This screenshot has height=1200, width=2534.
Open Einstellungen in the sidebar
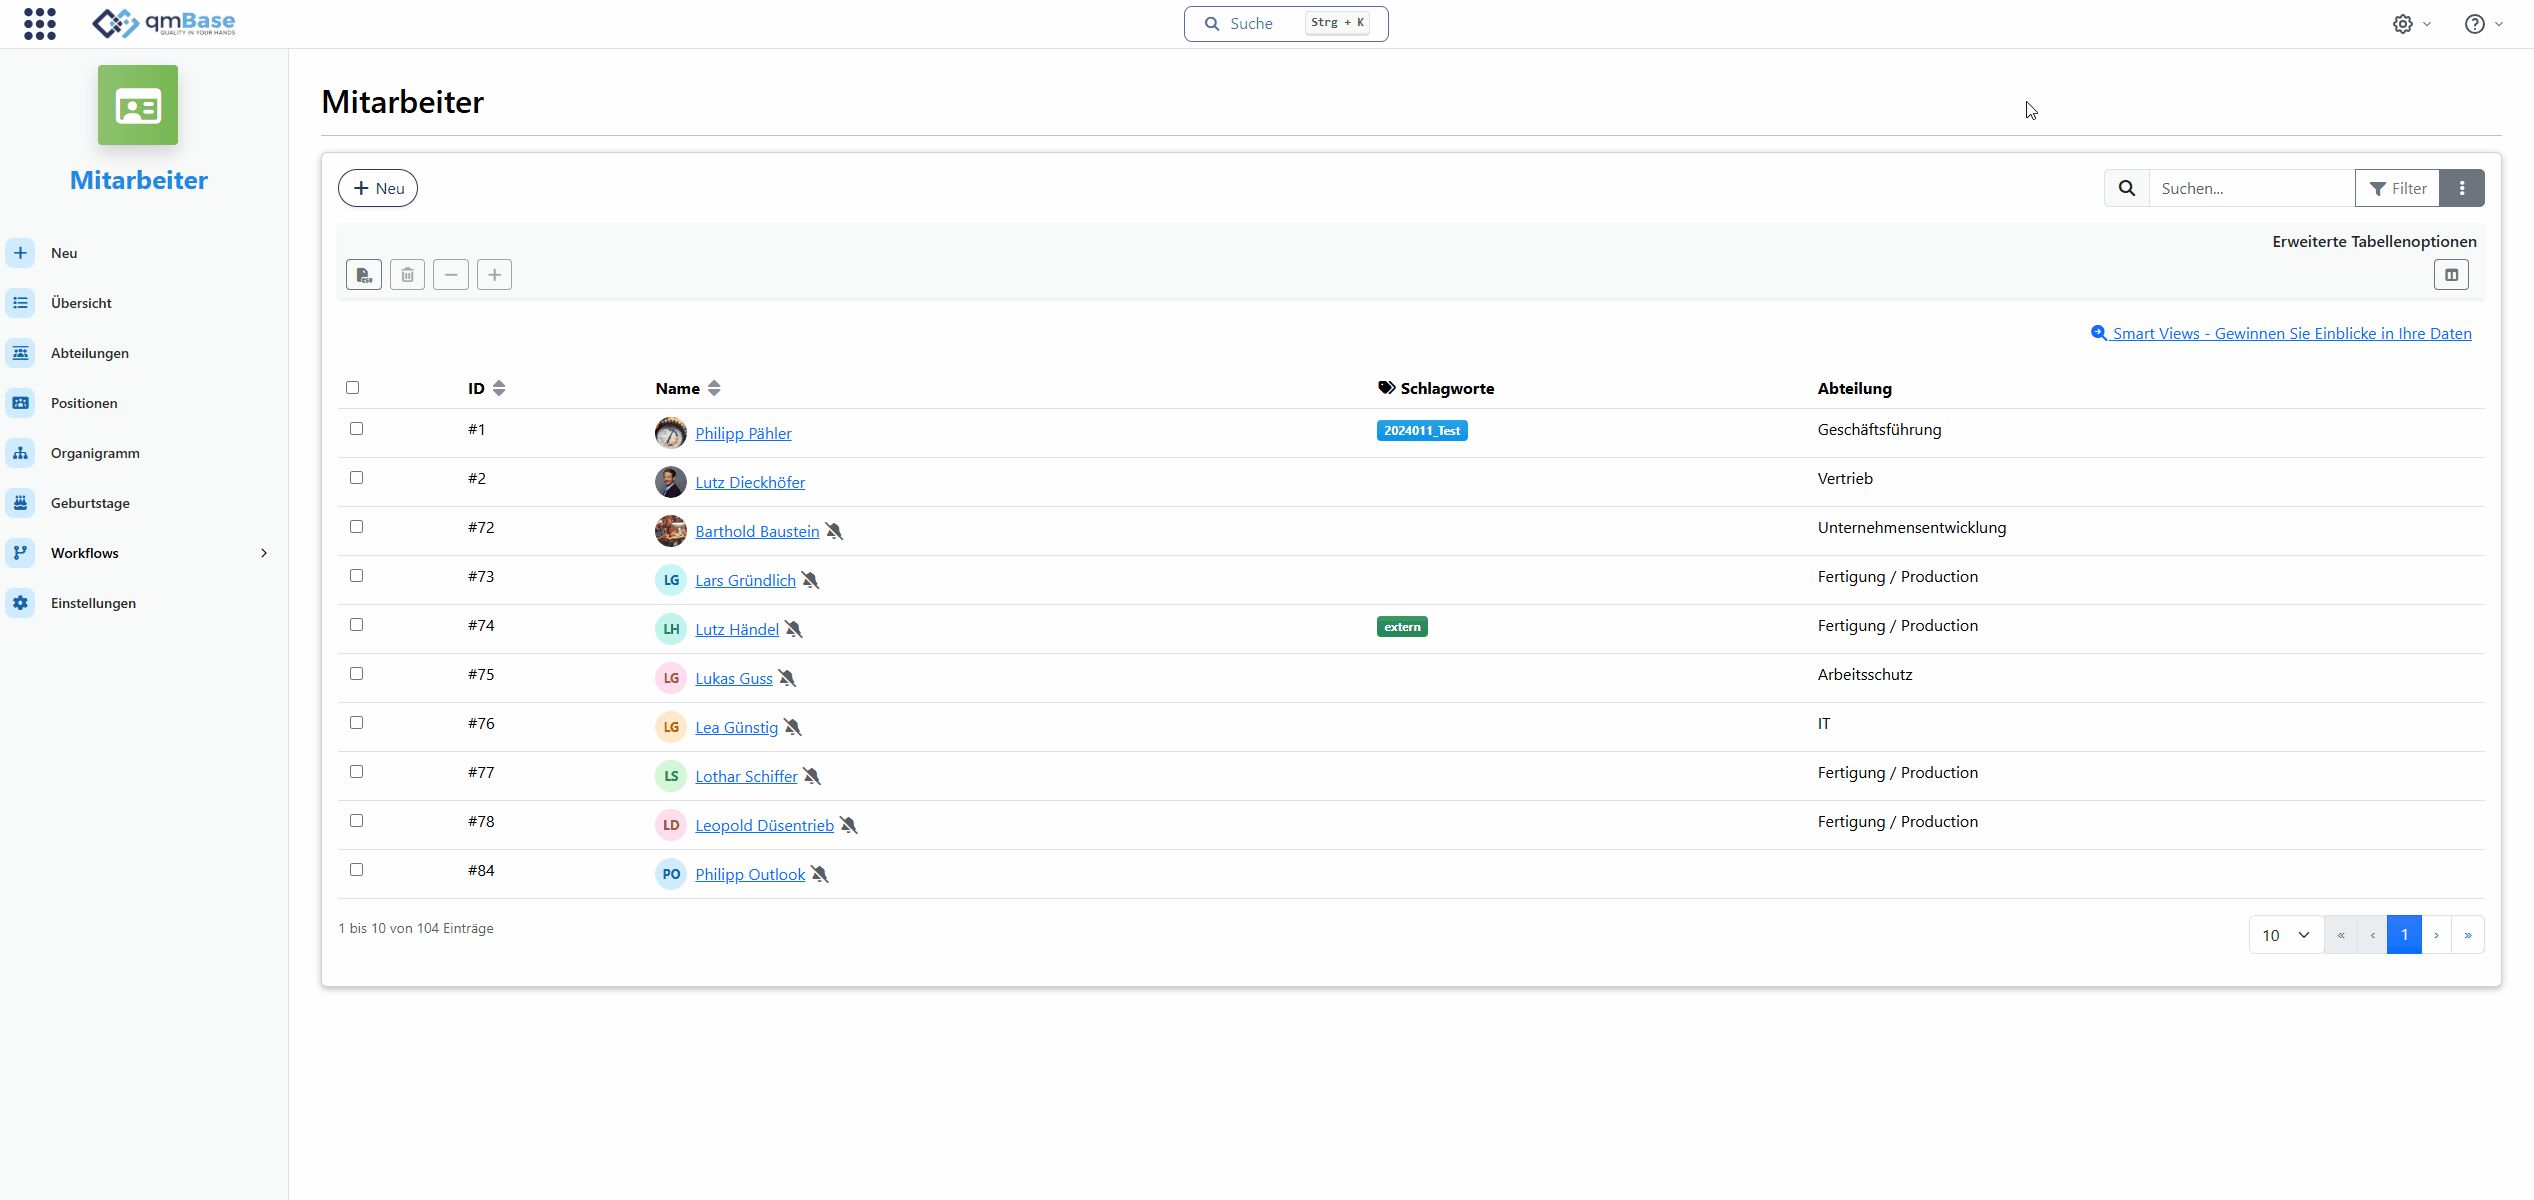click(x=93, y=603)
